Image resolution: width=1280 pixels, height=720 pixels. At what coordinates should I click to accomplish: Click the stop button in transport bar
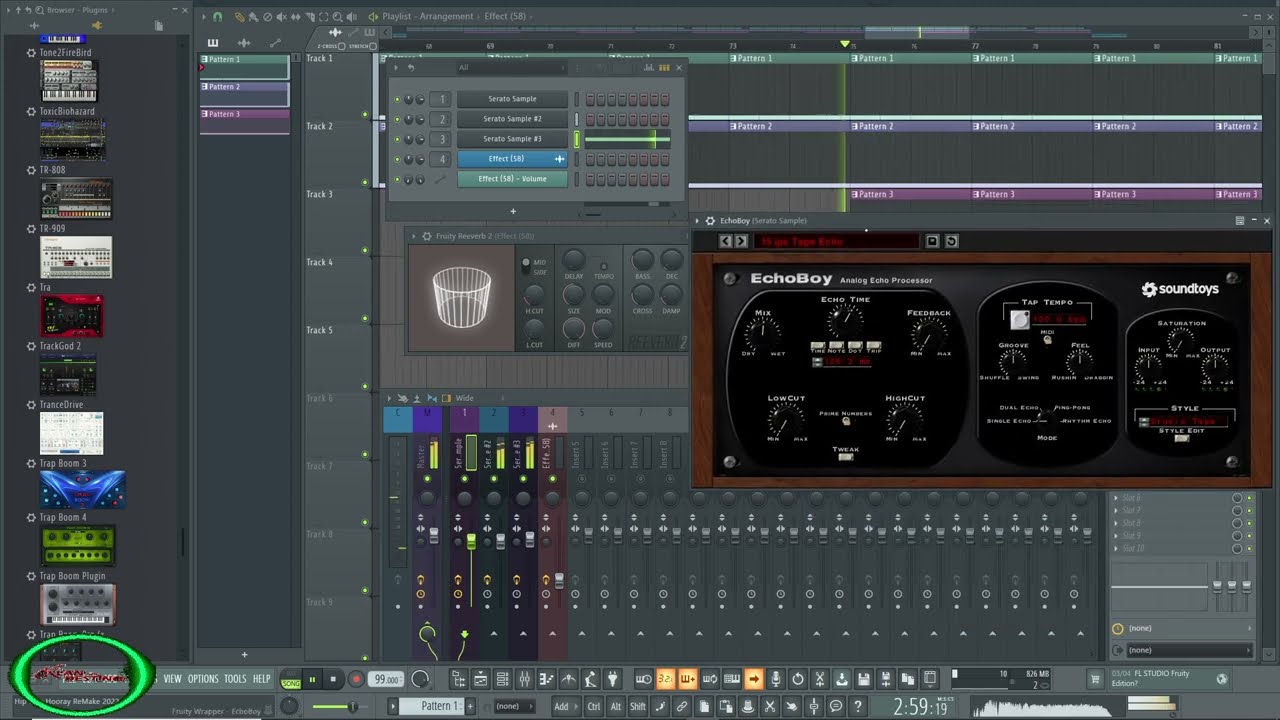333,680
